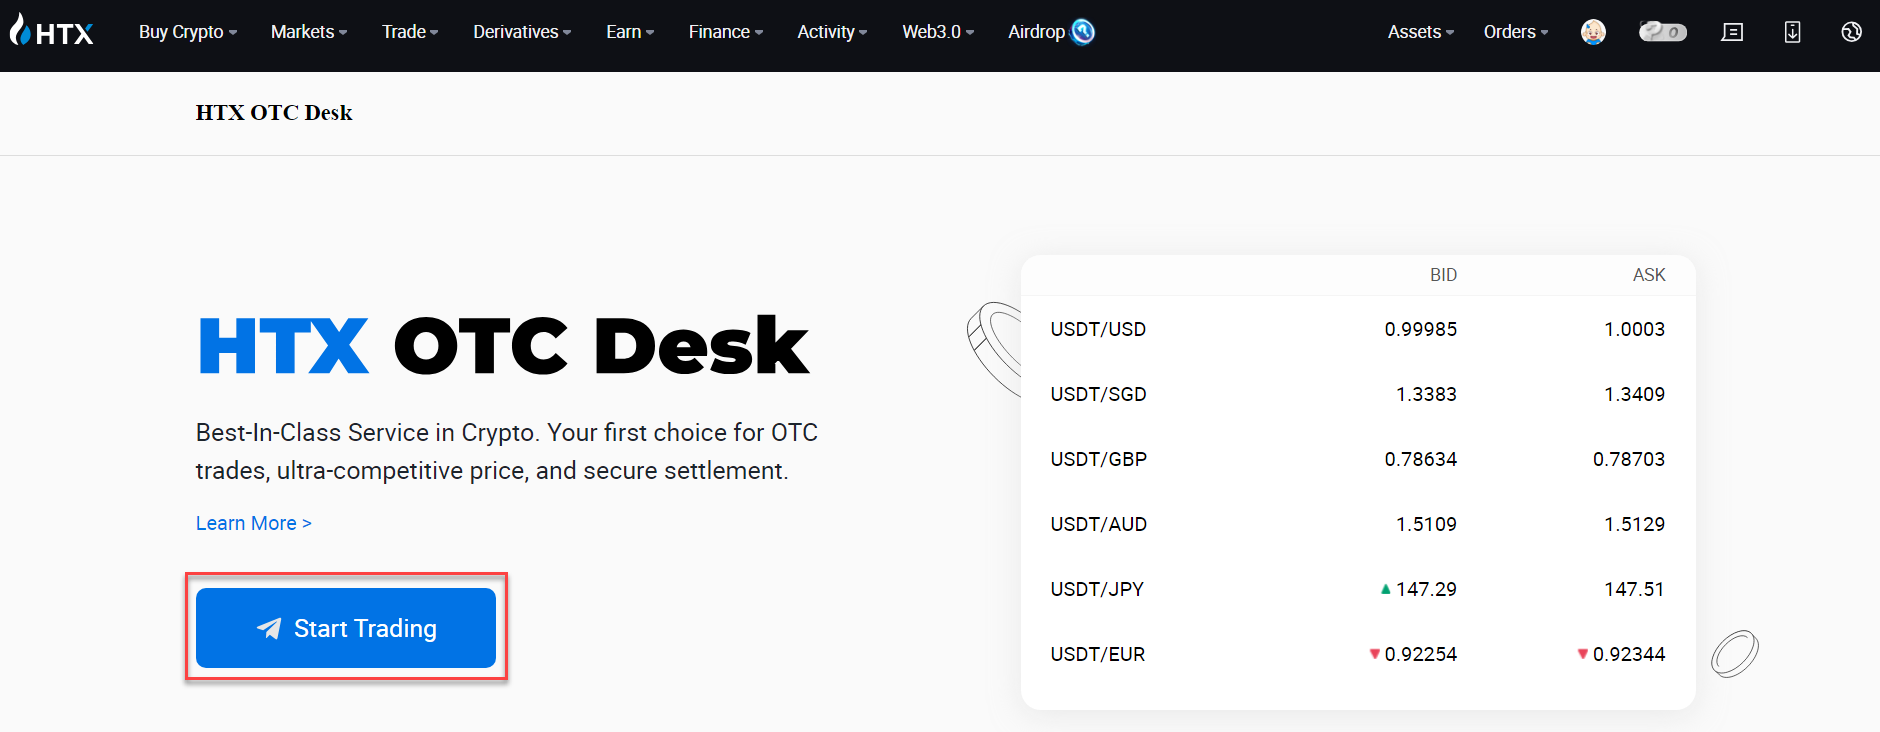Select the USDT/JPY pair label

(1097, 589)
